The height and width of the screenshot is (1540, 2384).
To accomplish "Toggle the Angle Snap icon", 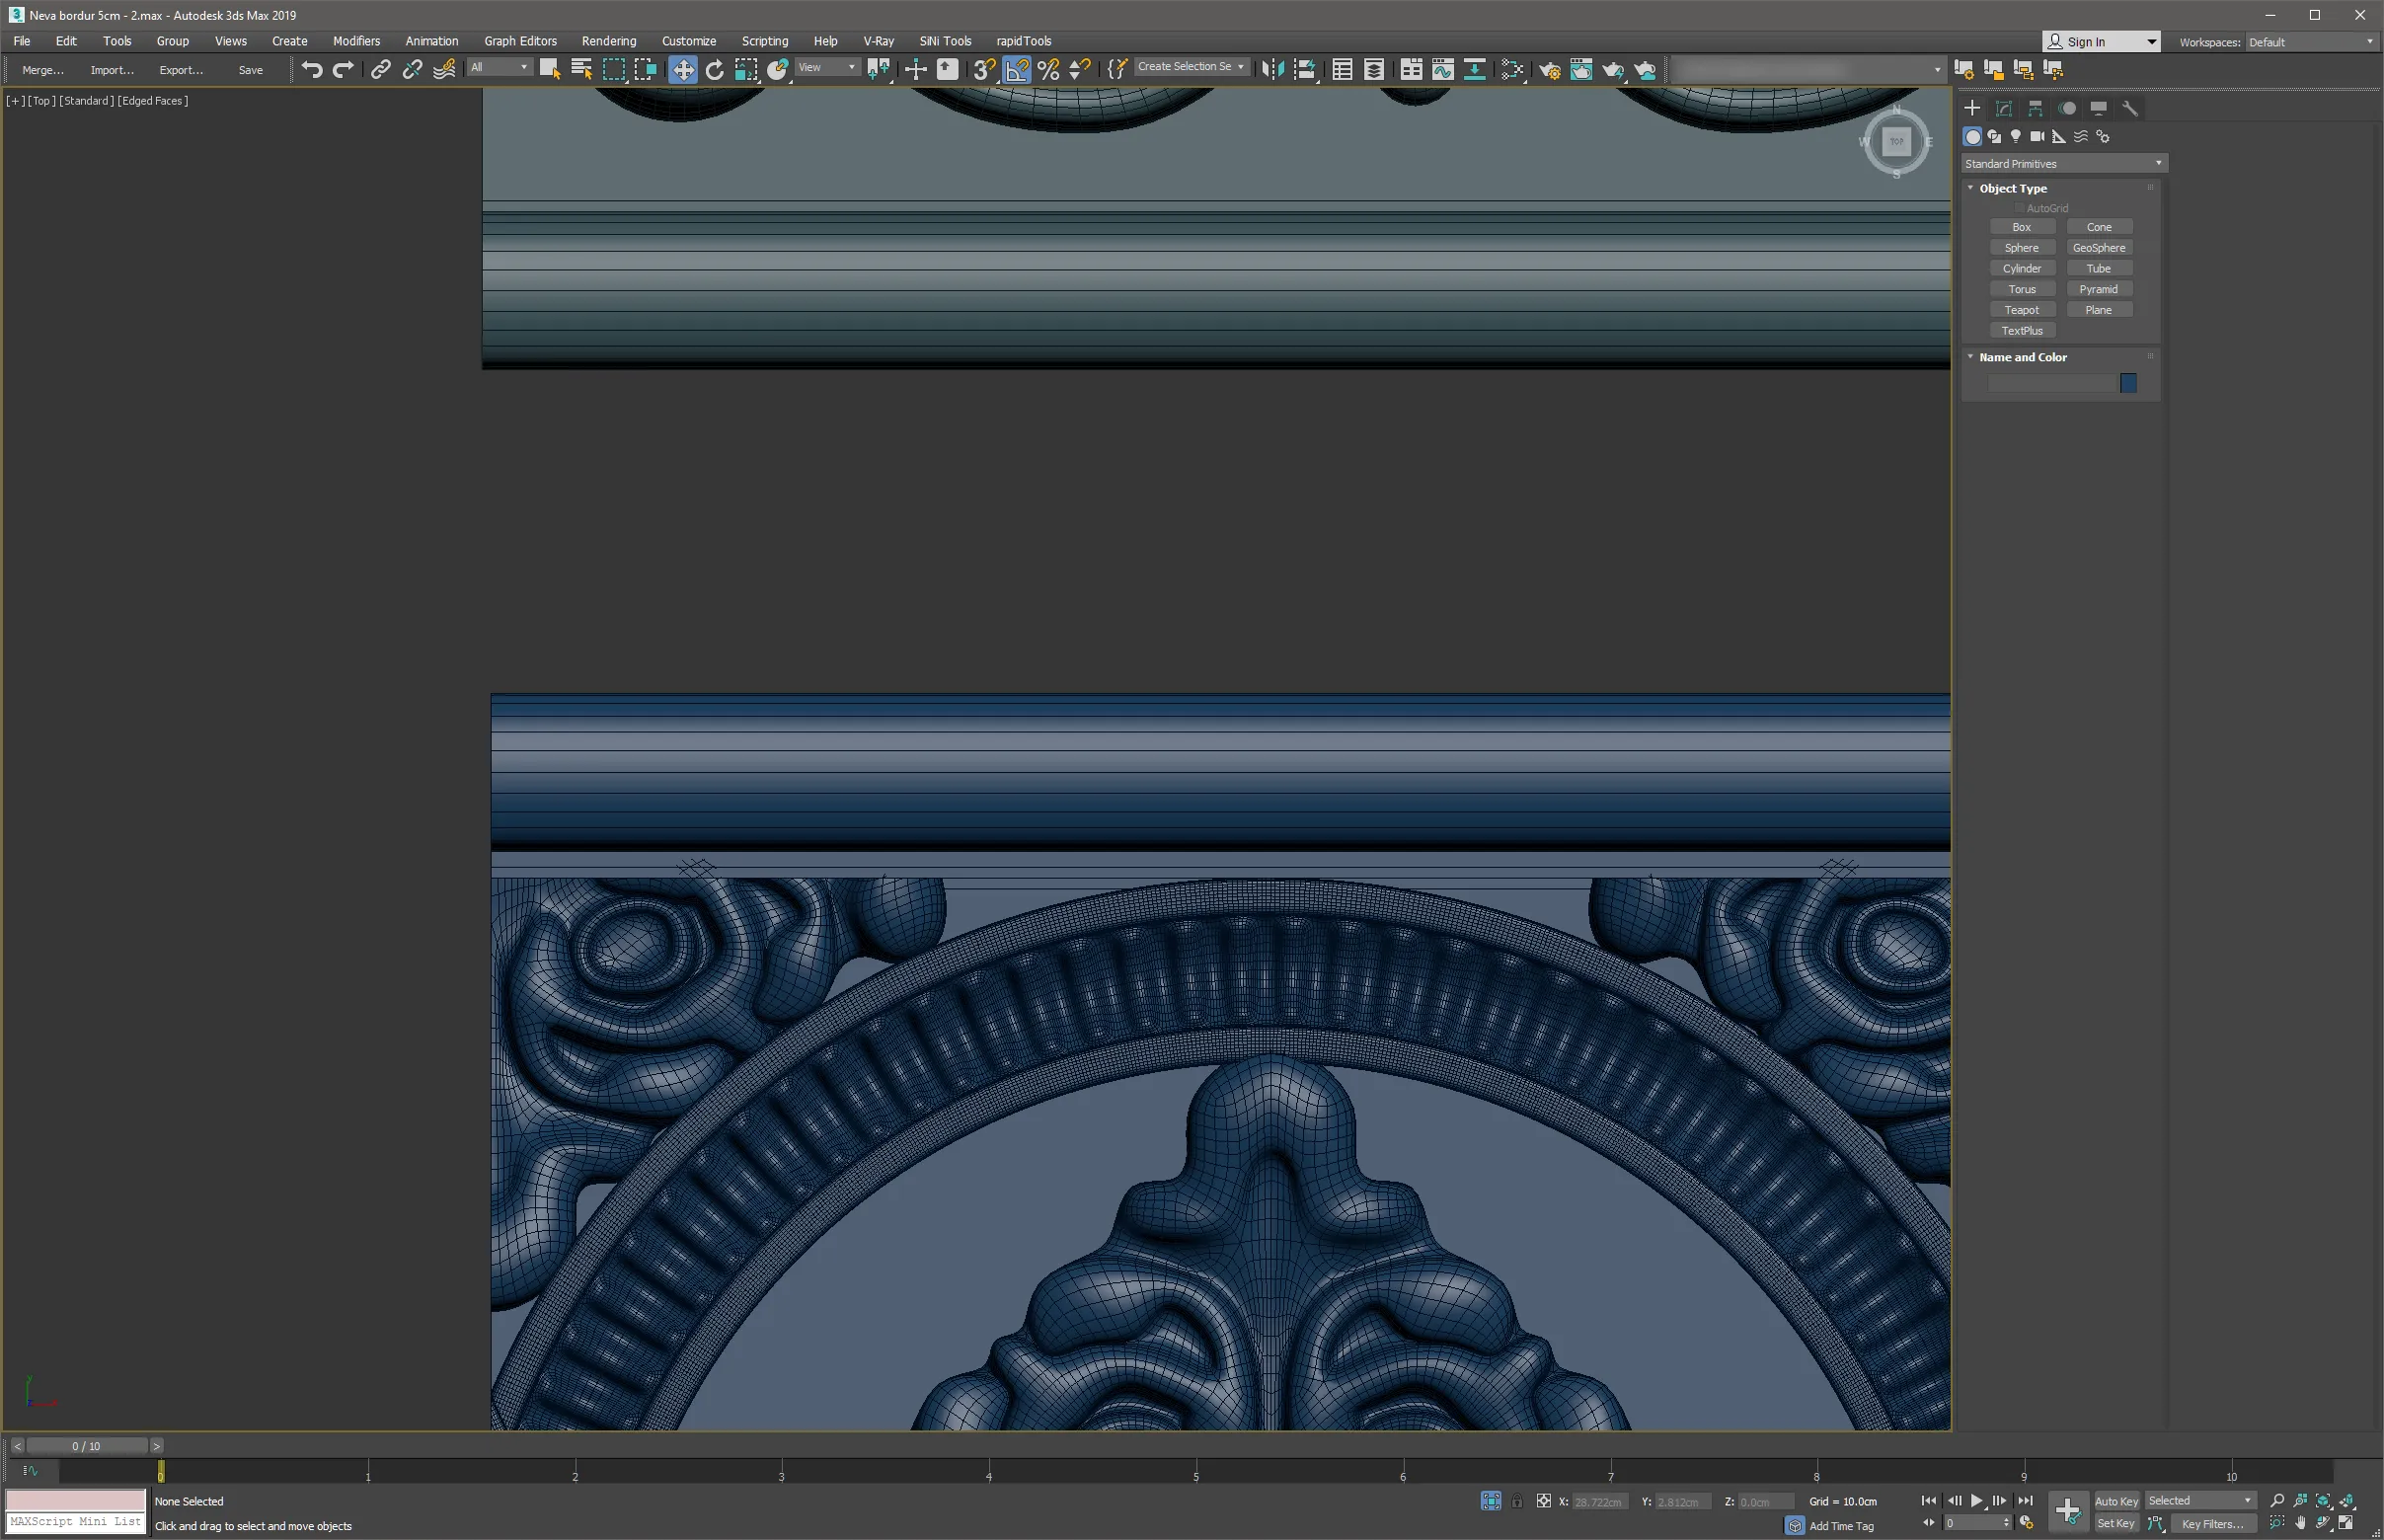I will coord(1017,69).
